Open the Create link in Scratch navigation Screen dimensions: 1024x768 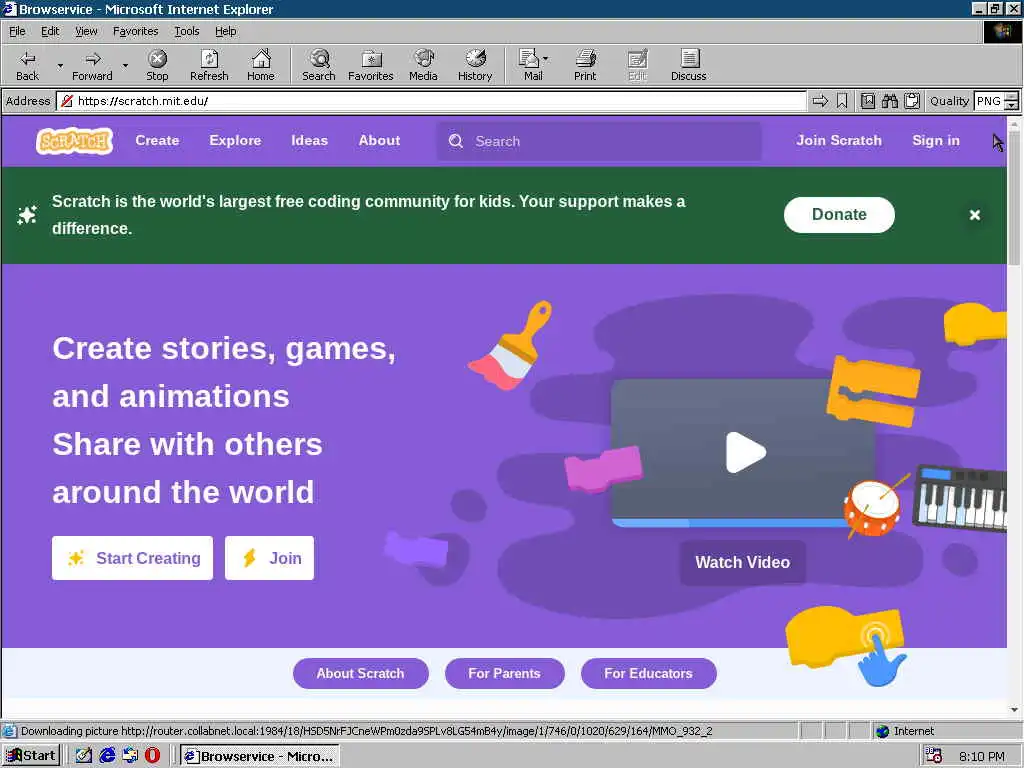click(157, 140)
